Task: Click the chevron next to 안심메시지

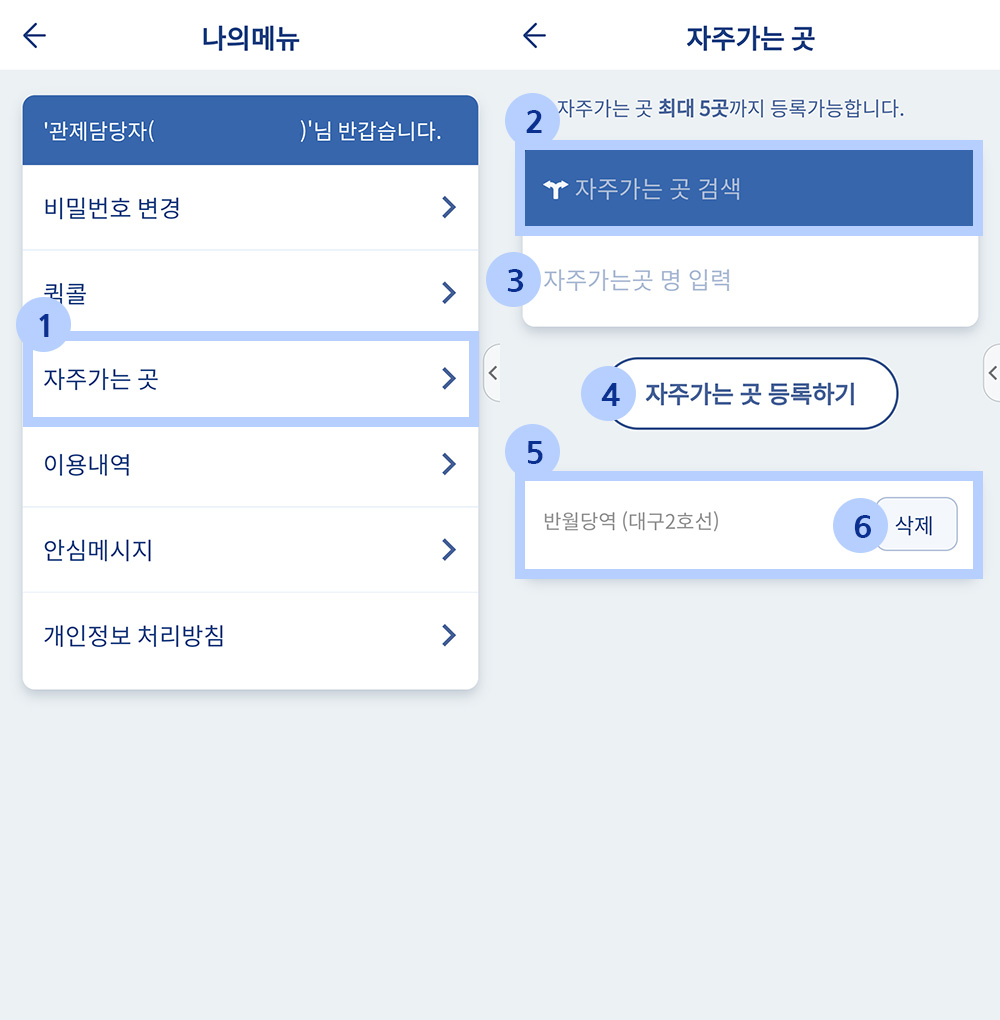Action: [449, 550]
